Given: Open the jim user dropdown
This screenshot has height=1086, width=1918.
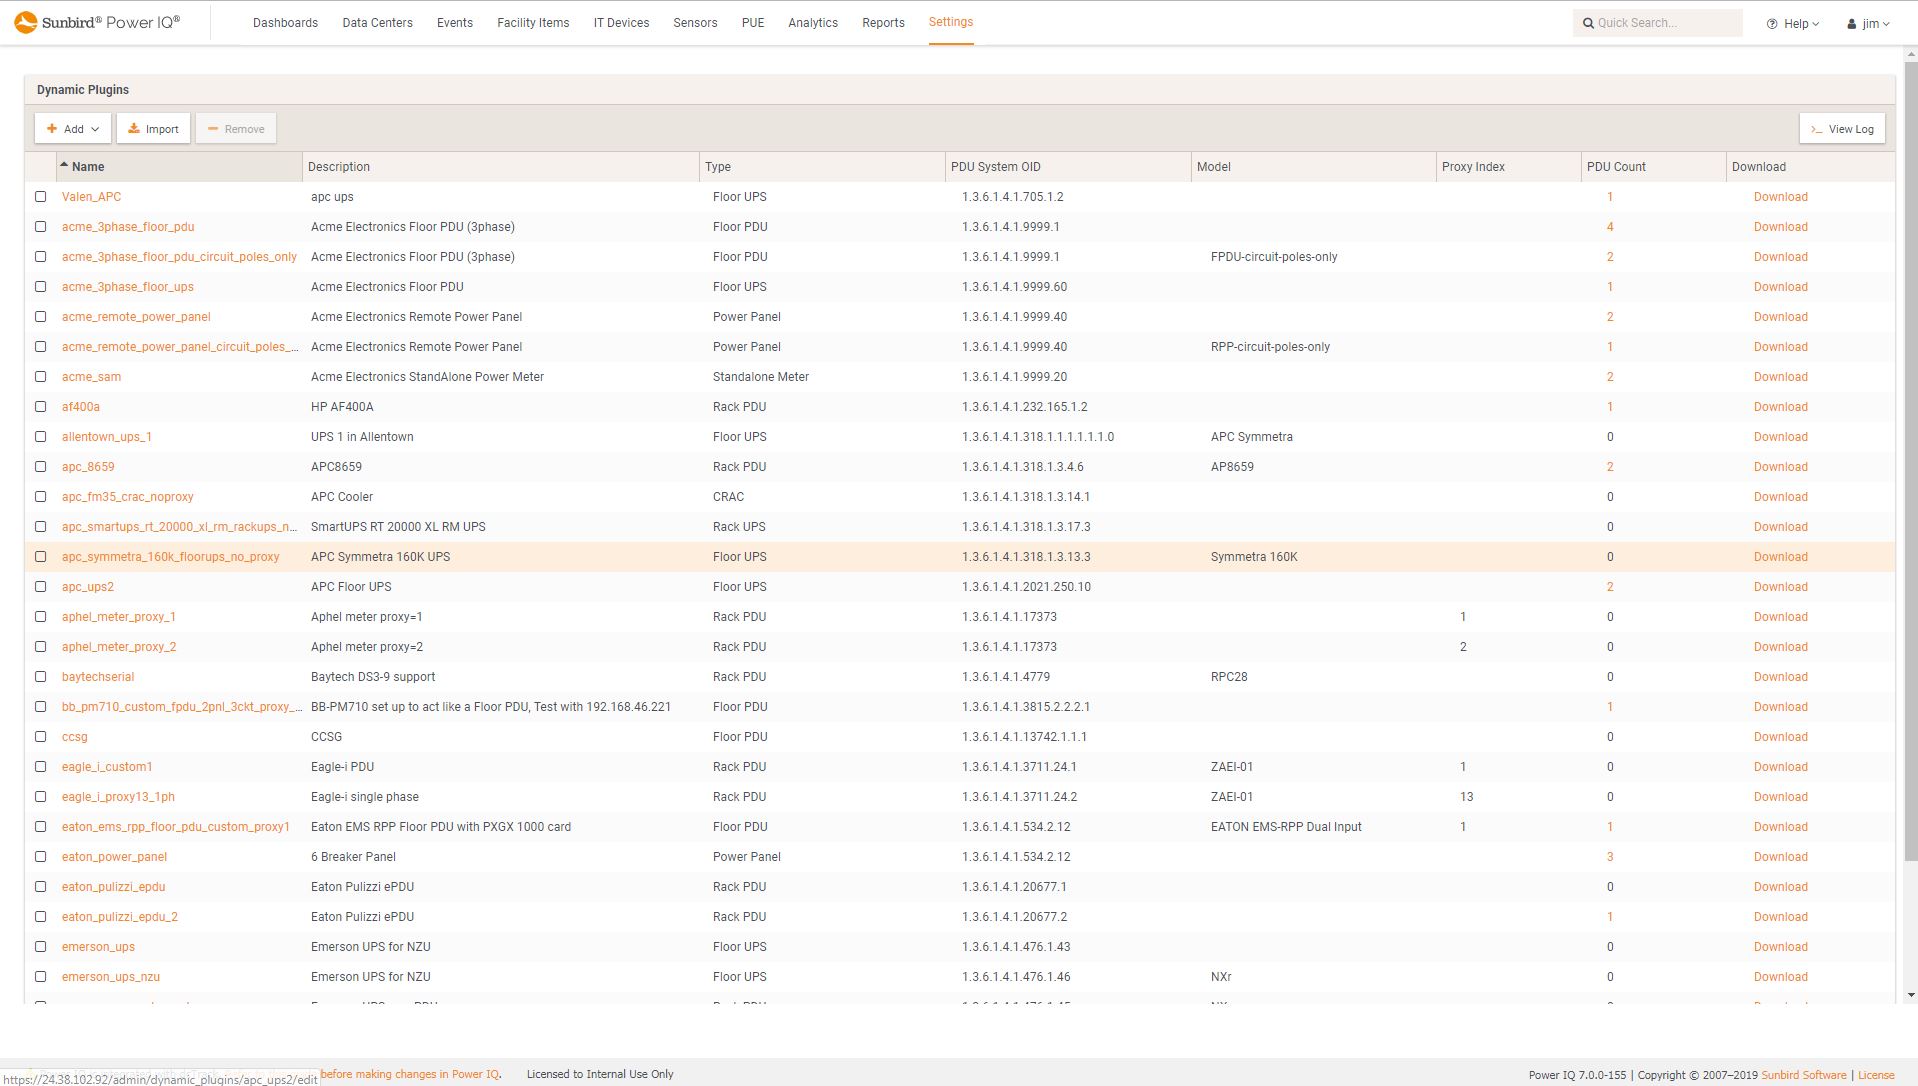Looking at the screenshot, I should [x=1888, y=23].
